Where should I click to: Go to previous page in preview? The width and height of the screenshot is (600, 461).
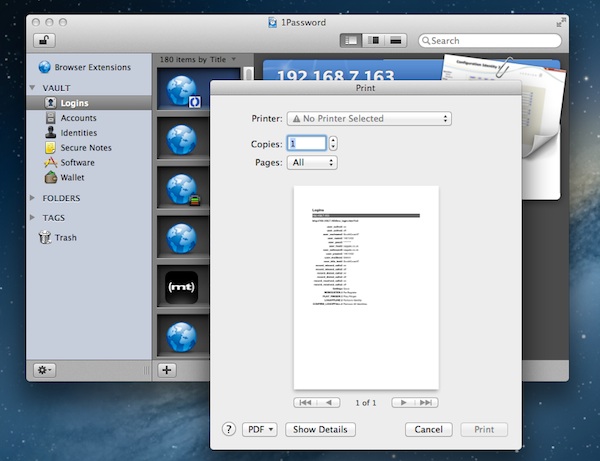(x=329, y=402)
